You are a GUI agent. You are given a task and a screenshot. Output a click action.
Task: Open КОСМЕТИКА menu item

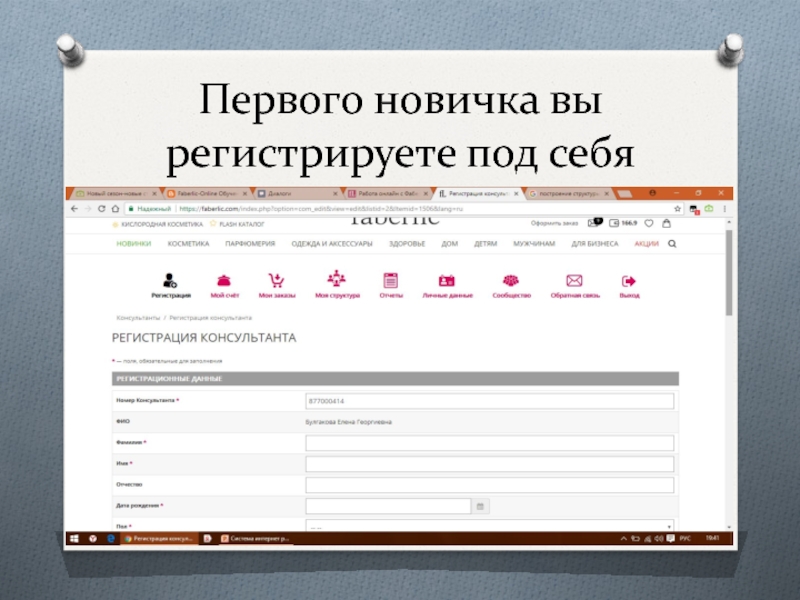coord(188,244)
